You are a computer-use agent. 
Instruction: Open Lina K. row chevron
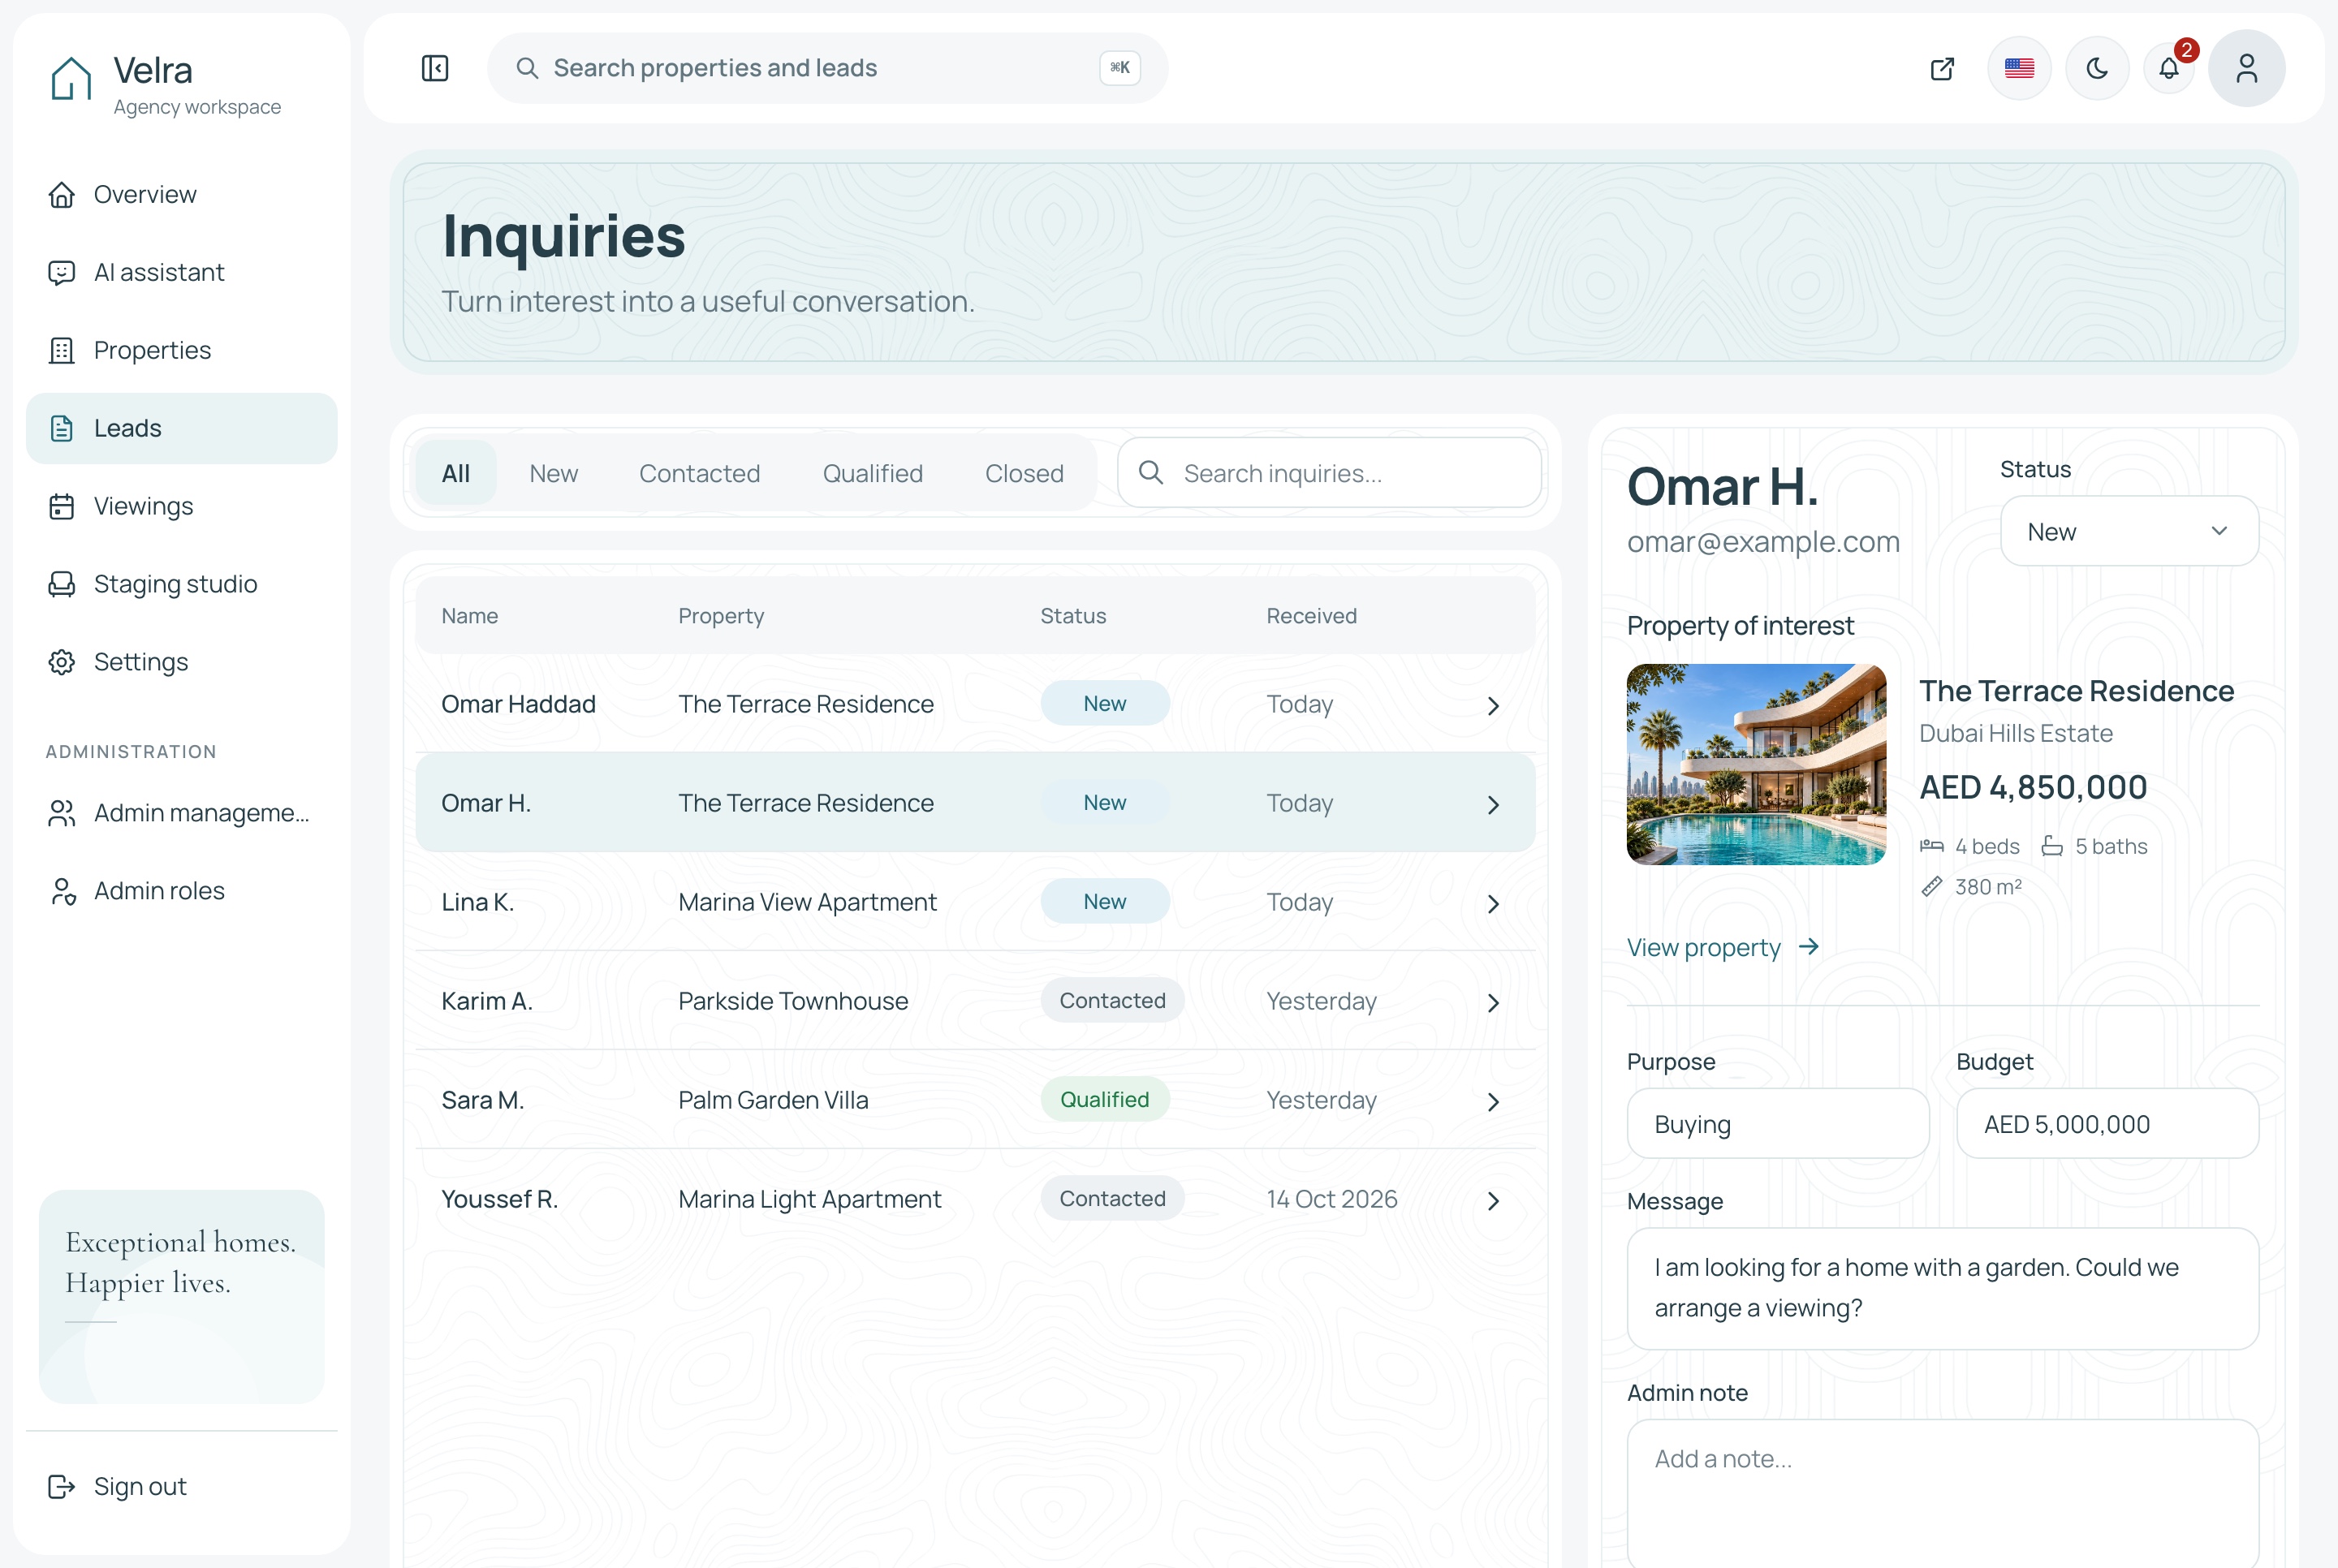pos(1493,904)
